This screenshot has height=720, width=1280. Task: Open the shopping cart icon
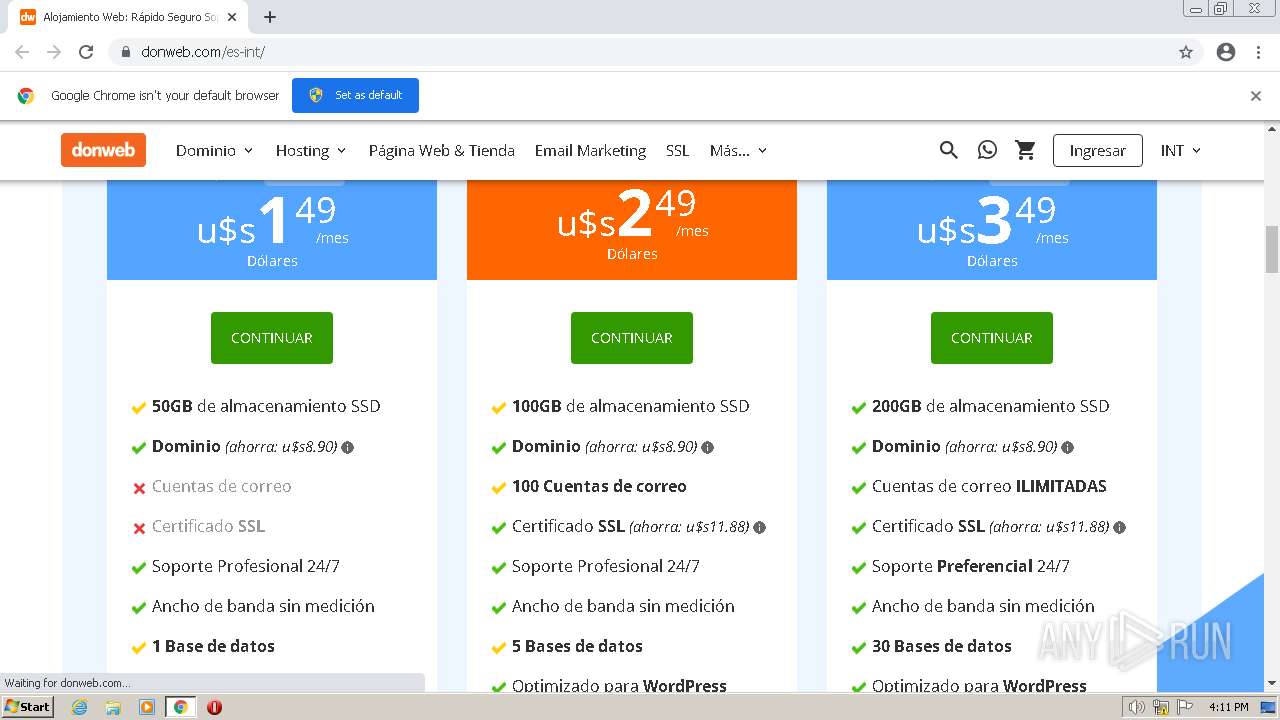(1025, 150)
